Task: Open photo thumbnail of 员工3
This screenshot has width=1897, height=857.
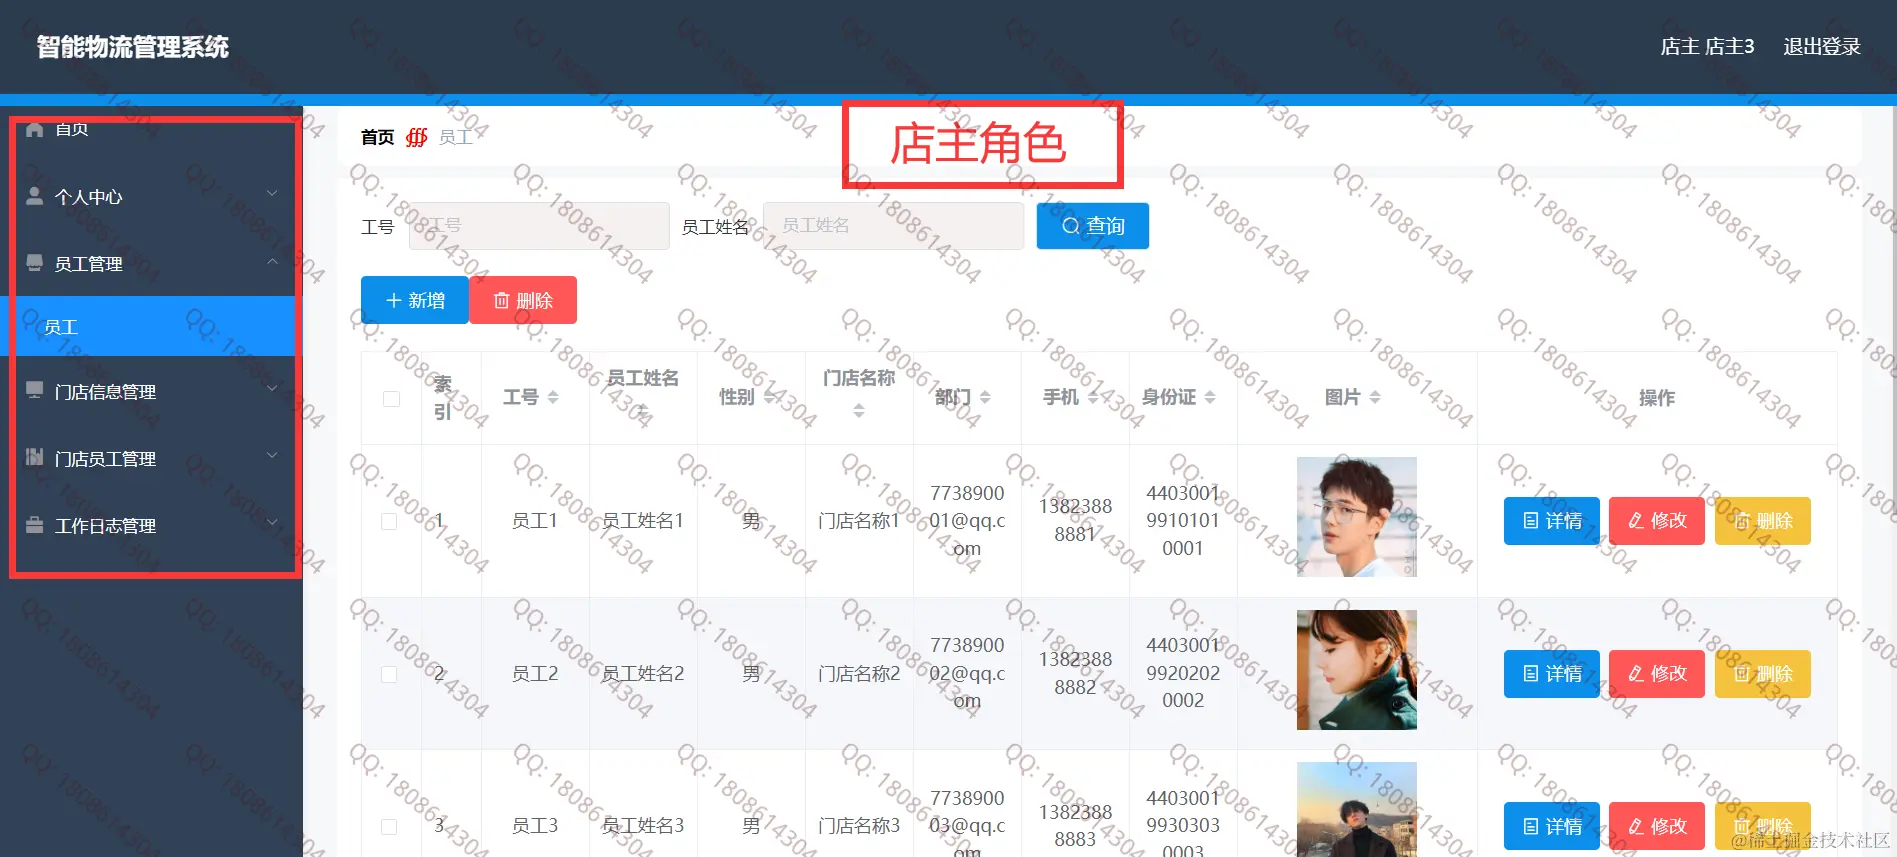Action: (x=1356, y=810)
